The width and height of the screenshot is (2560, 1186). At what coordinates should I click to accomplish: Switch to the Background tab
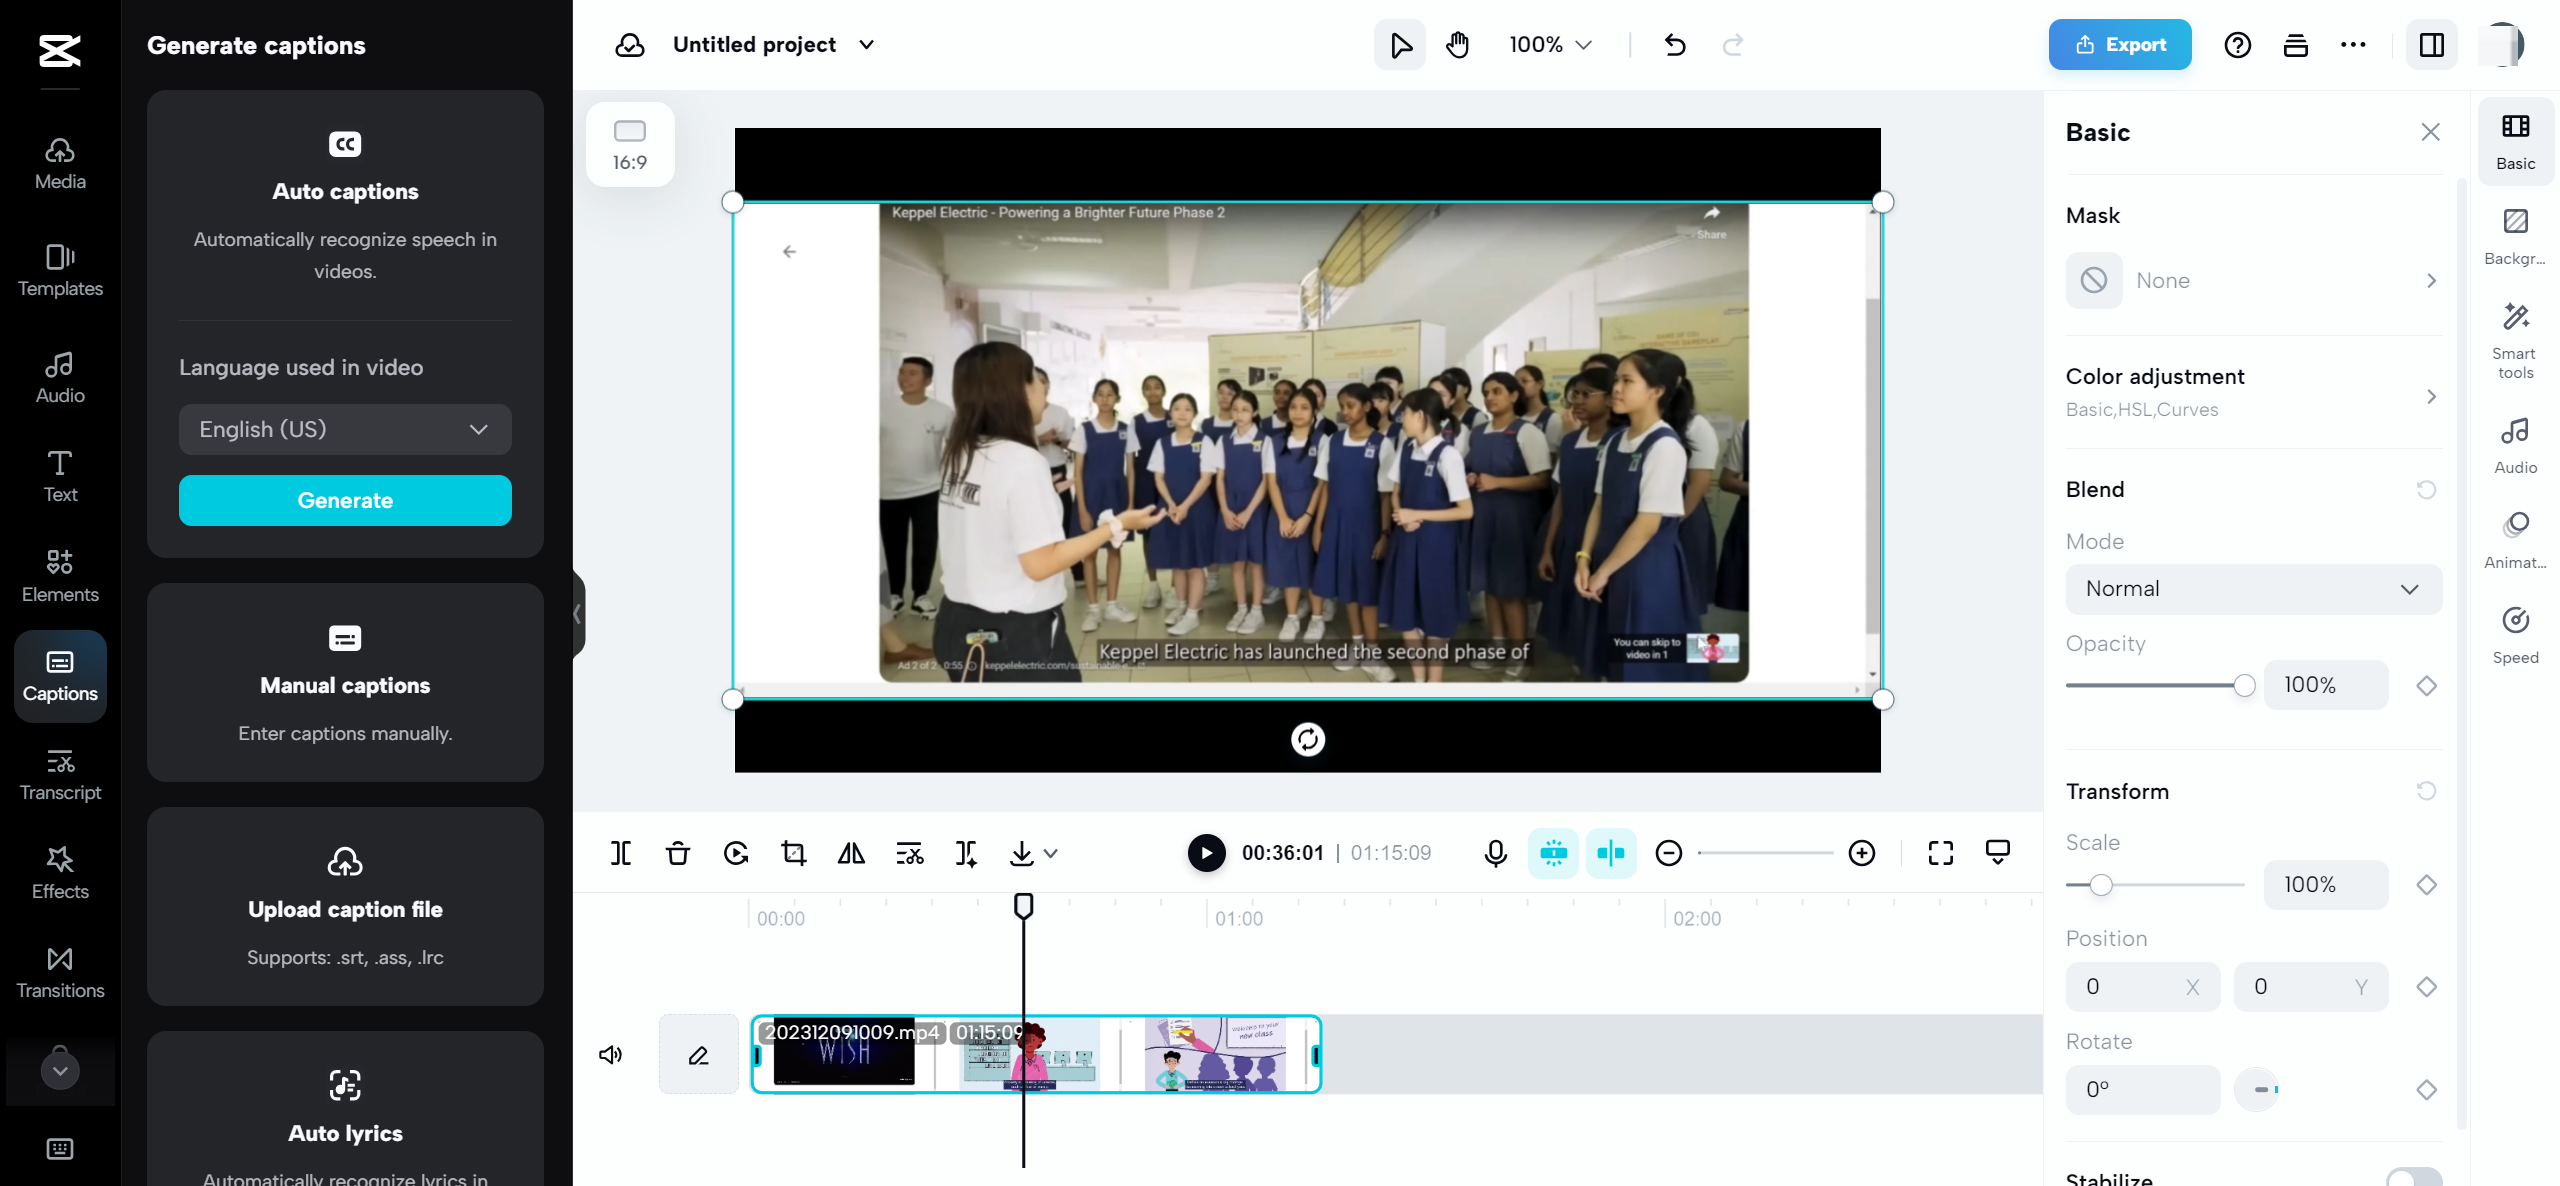point(2516,236)
